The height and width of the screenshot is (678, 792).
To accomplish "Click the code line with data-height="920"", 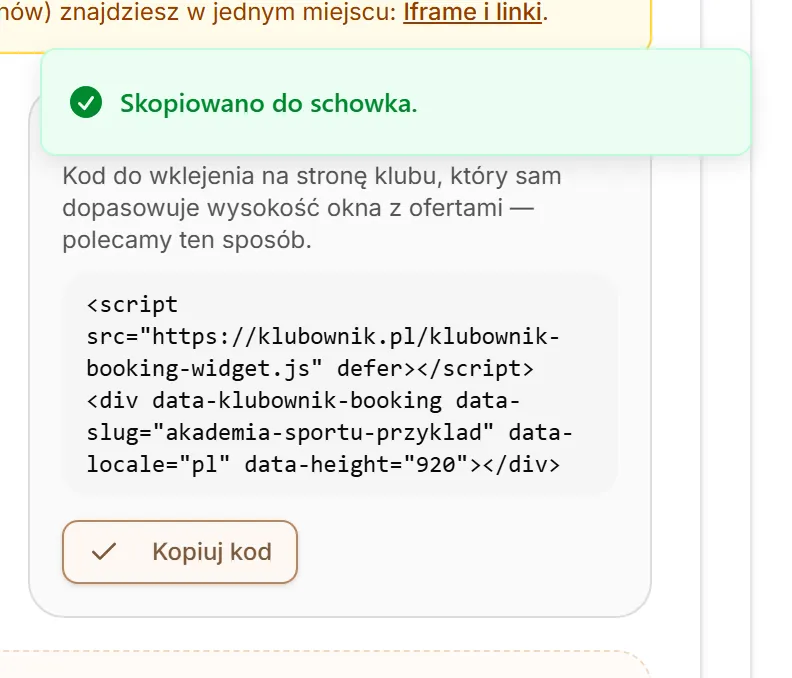I will 323,464.
